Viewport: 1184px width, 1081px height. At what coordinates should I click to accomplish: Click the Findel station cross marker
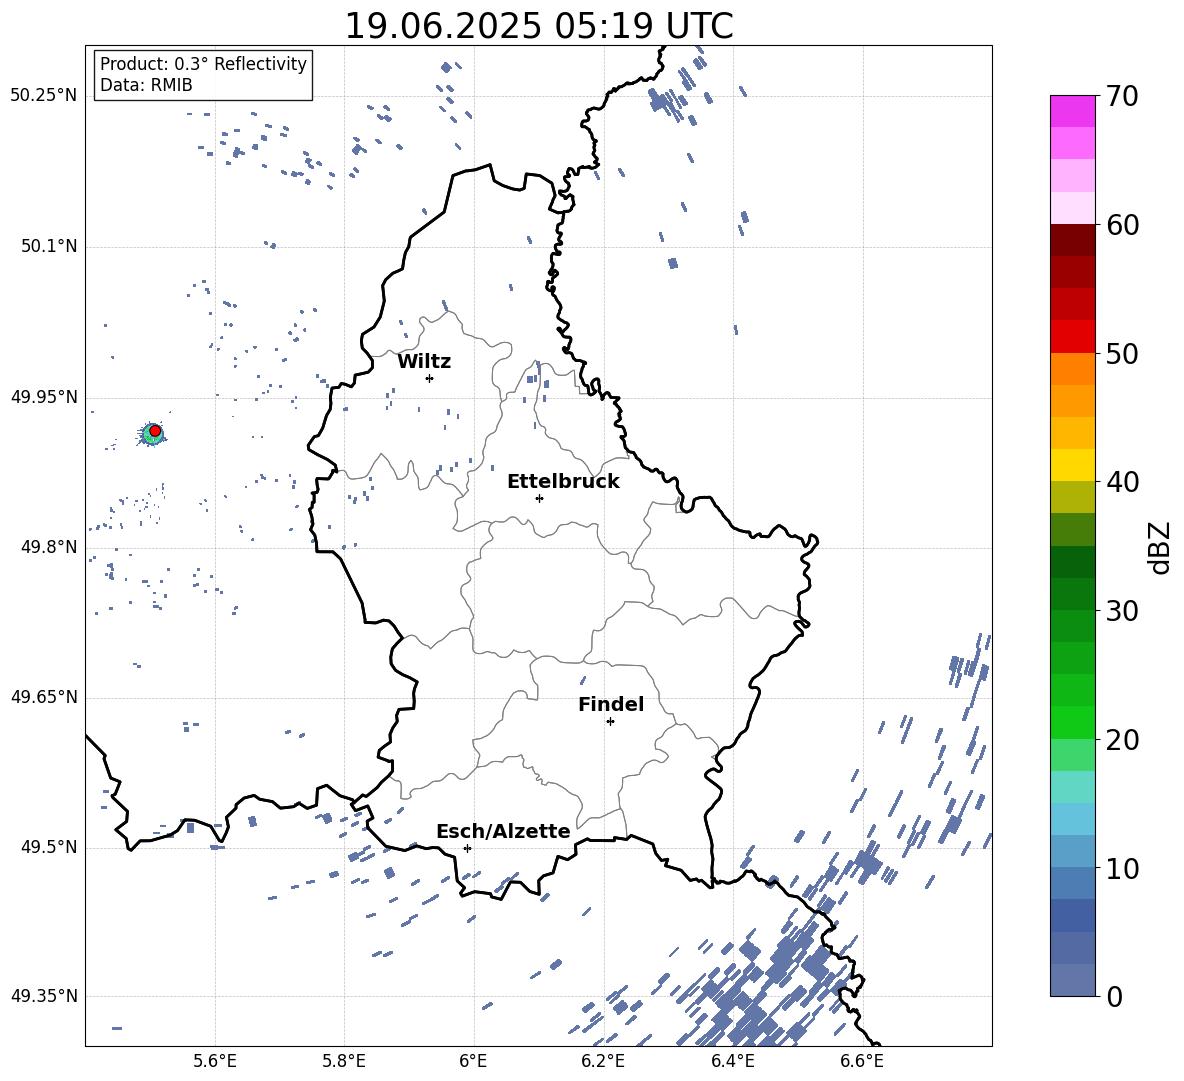click(610, 722)
